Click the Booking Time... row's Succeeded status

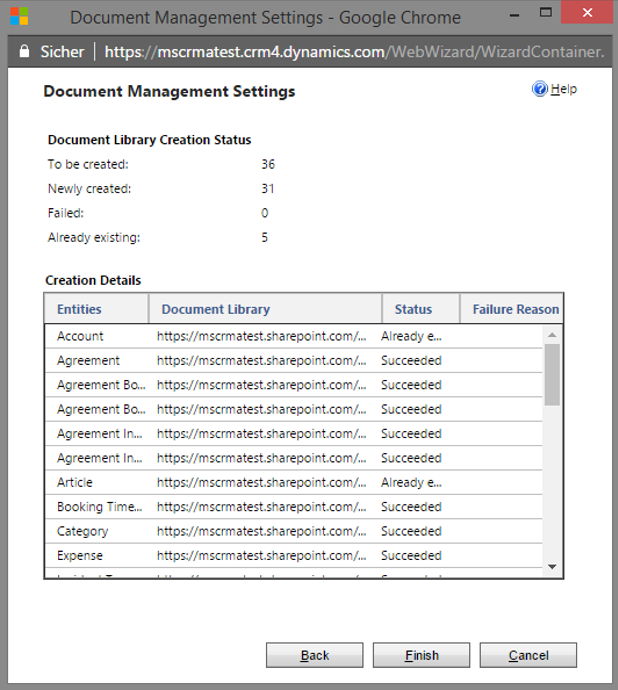point(411,506)
